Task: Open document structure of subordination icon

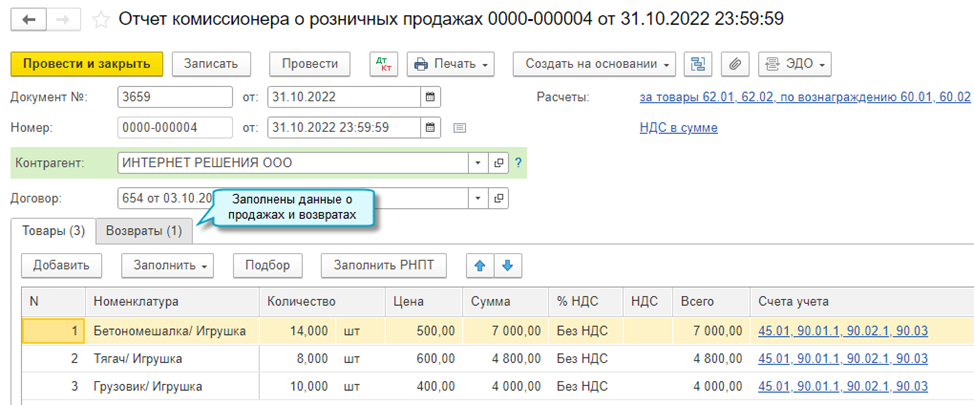Action: 698,63
